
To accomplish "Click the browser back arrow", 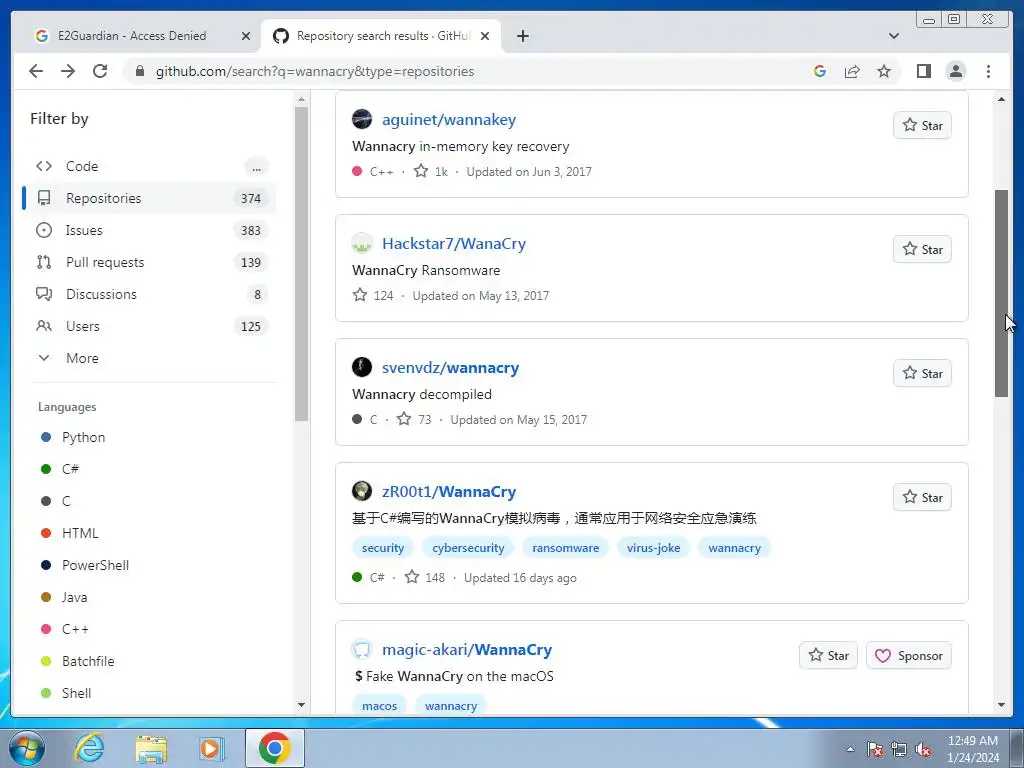I will 36,71.
